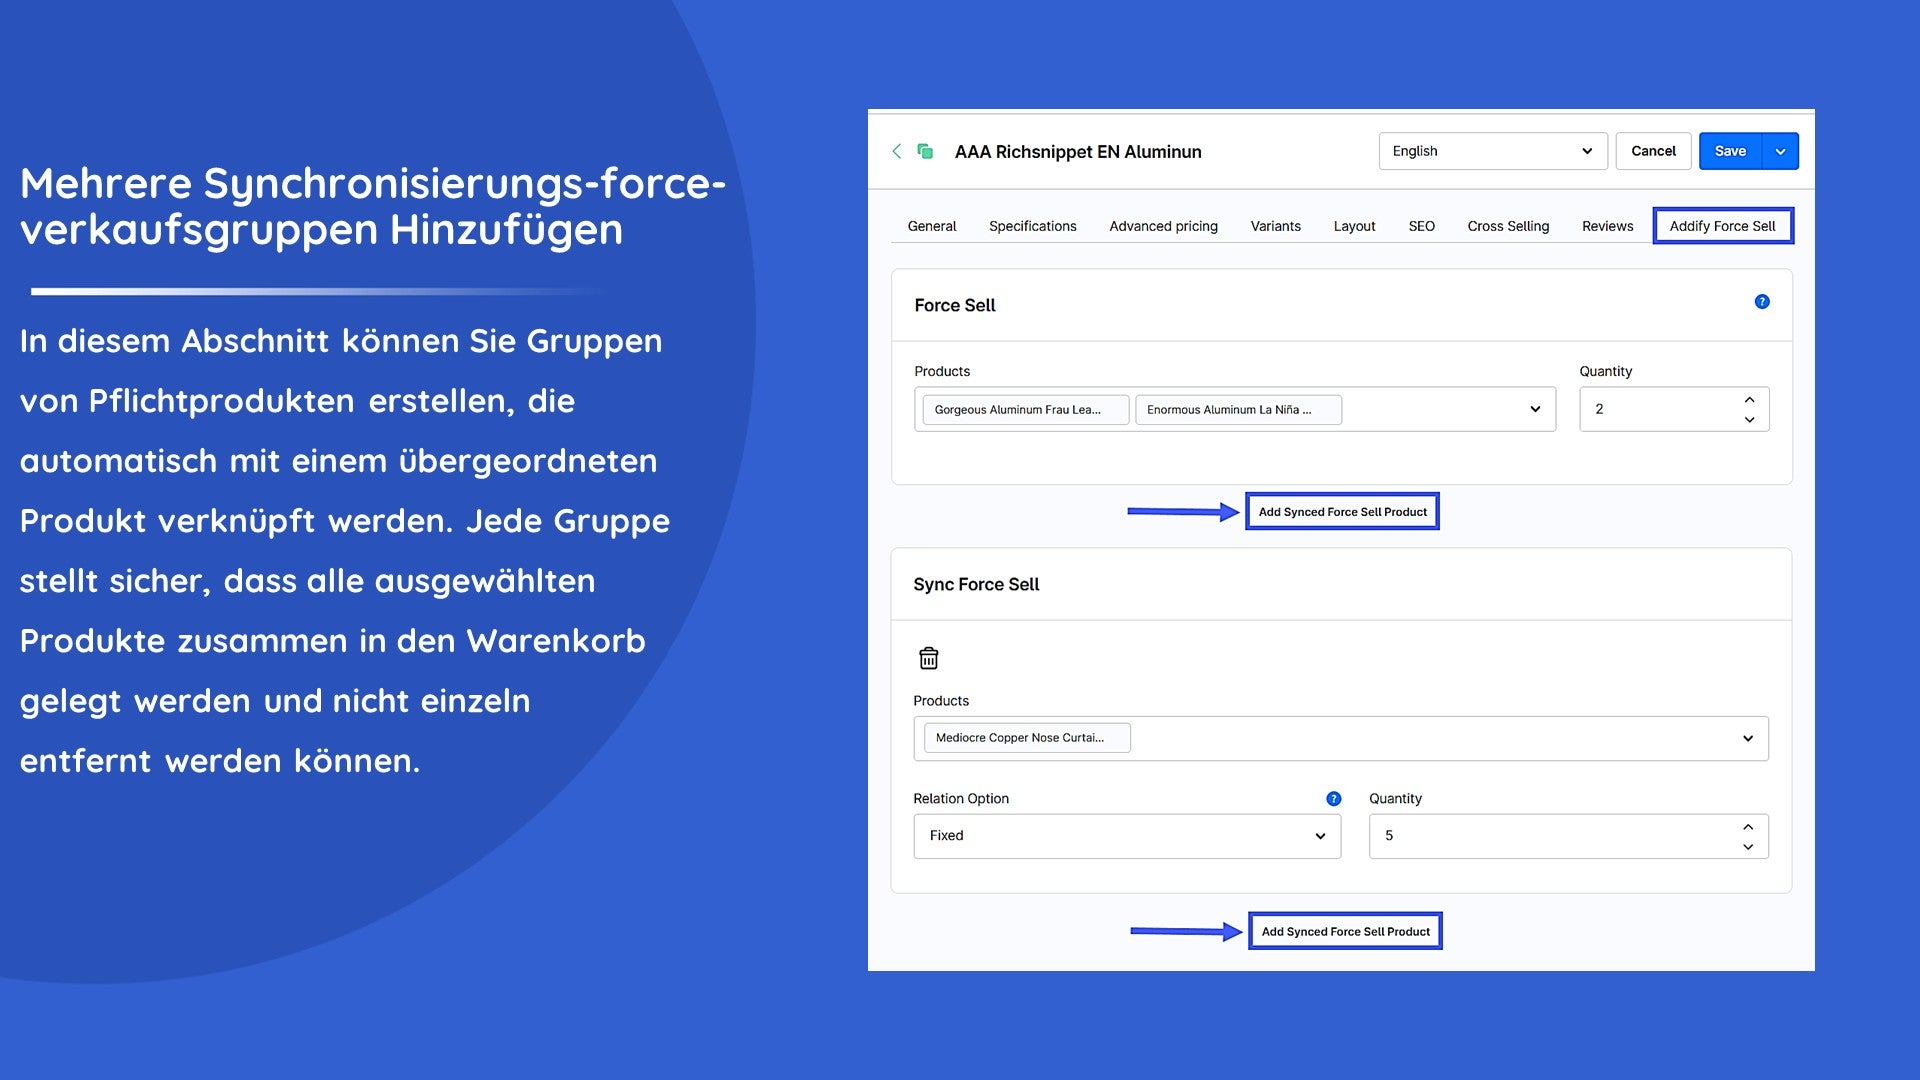Click the lower Add Synced Force Sell Product button
Viewport: 1920px width, 1080px height.
tap(1345, 931)
